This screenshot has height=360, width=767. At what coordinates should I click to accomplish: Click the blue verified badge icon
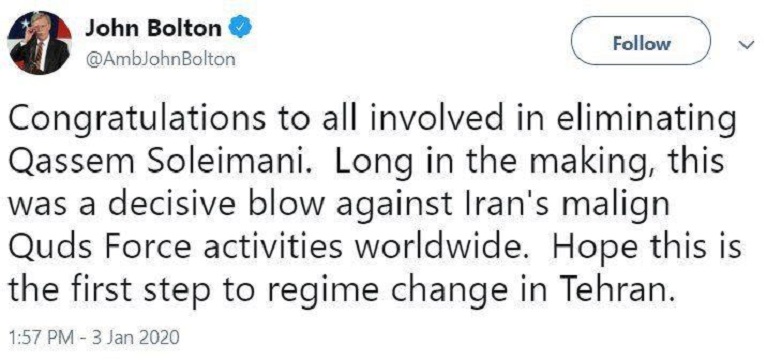tap(240, 29)
